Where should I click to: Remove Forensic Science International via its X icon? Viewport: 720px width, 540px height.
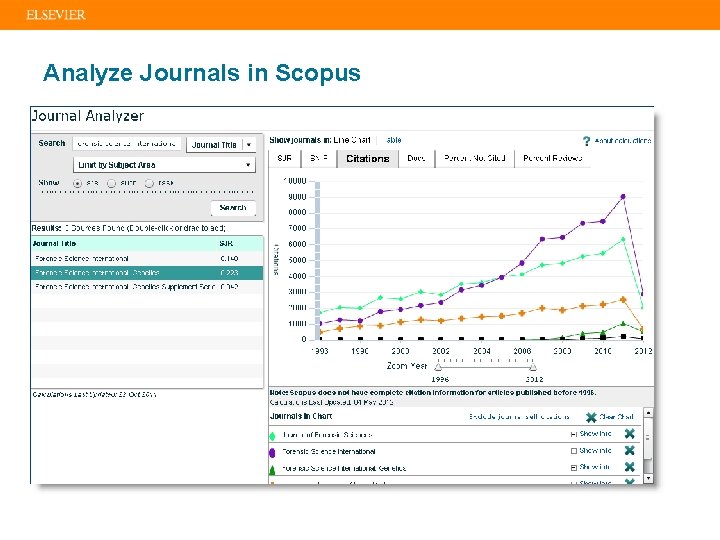click(630, 450)
